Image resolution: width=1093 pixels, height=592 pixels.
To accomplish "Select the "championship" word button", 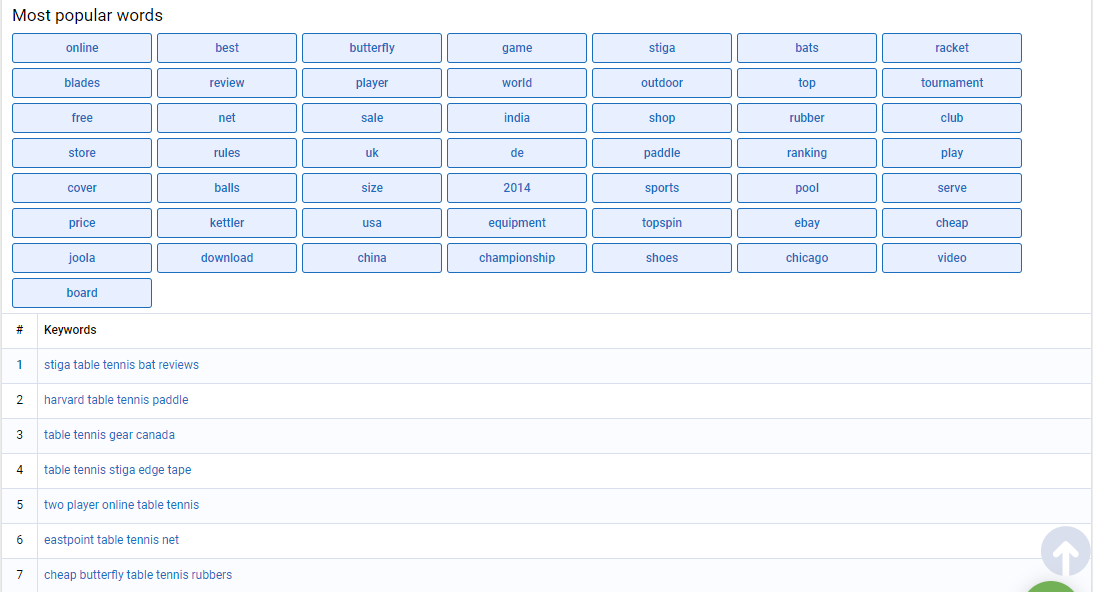I will click(x=517, y=258).
